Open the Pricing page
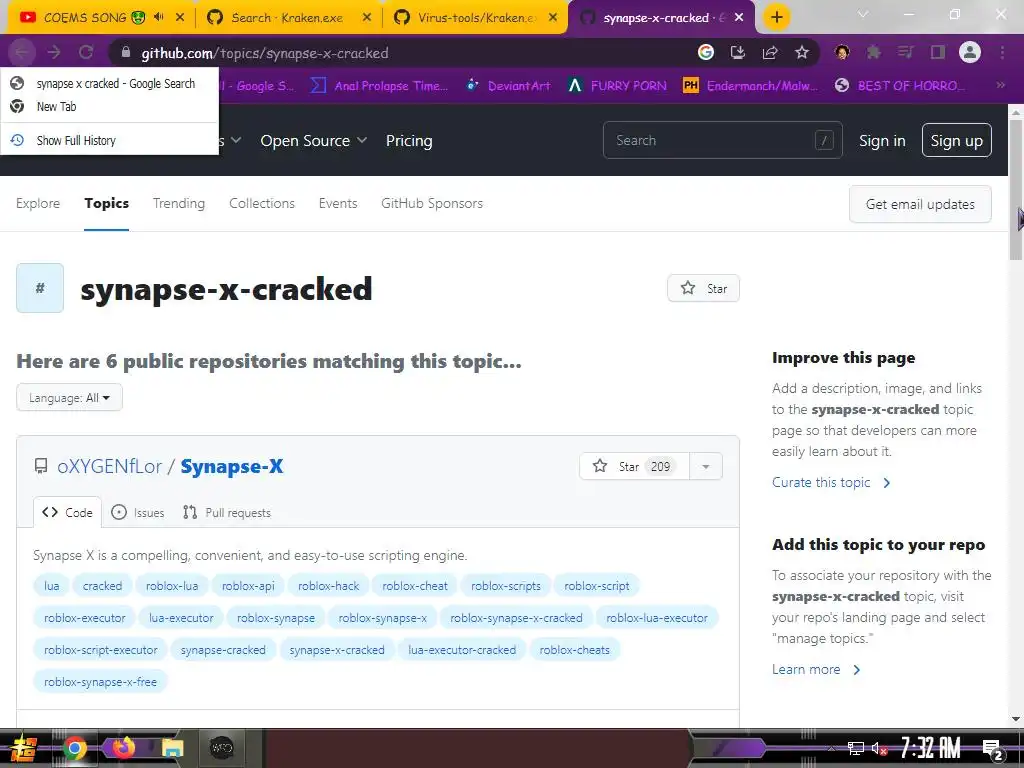Image resolution: width=1024 pixels, height=768 pixels. pos(409,140)
